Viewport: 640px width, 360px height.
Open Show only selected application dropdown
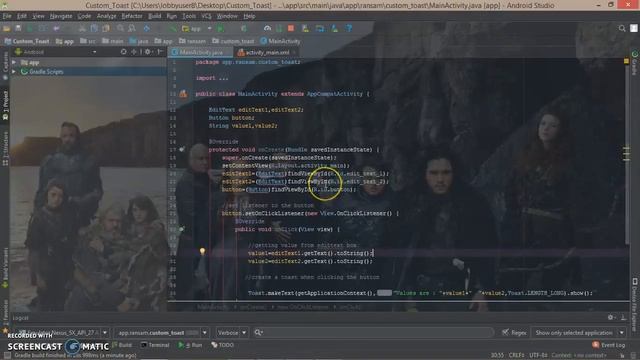pos(578,333)
